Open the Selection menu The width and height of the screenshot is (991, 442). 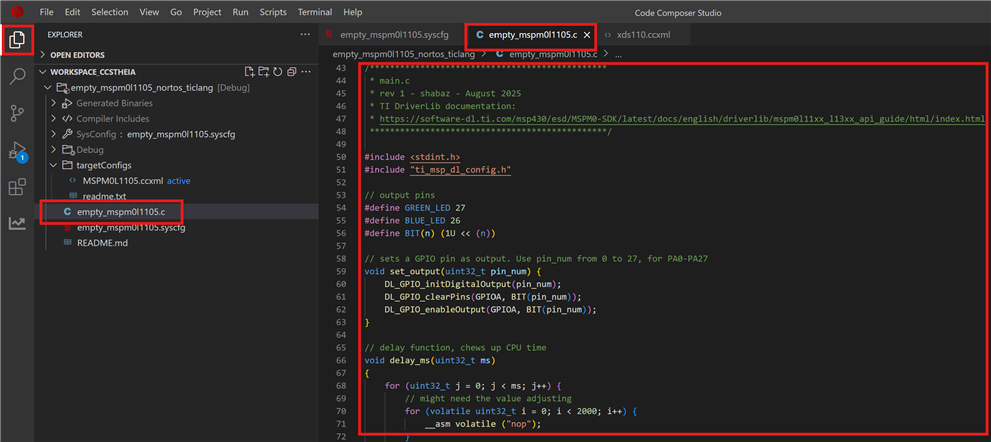(x=109, y=12)
